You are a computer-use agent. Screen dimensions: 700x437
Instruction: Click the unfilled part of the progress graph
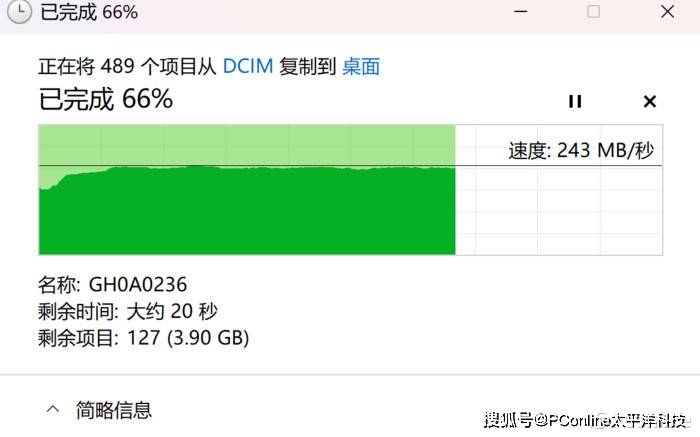click(559, 210)
